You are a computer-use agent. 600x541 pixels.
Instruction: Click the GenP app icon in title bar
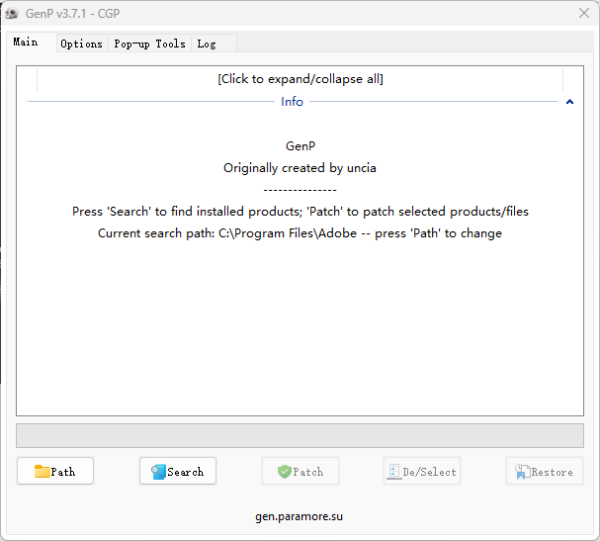12,14
